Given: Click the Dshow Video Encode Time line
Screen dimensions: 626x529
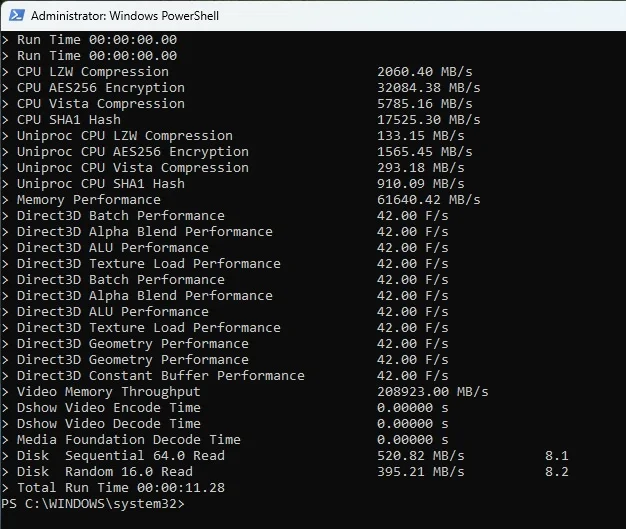Looking at the screenshot, I should coord(225,408).
